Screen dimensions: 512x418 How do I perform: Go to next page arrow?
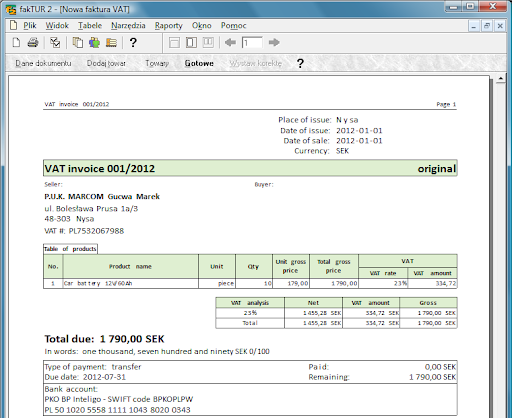(274, 43)
